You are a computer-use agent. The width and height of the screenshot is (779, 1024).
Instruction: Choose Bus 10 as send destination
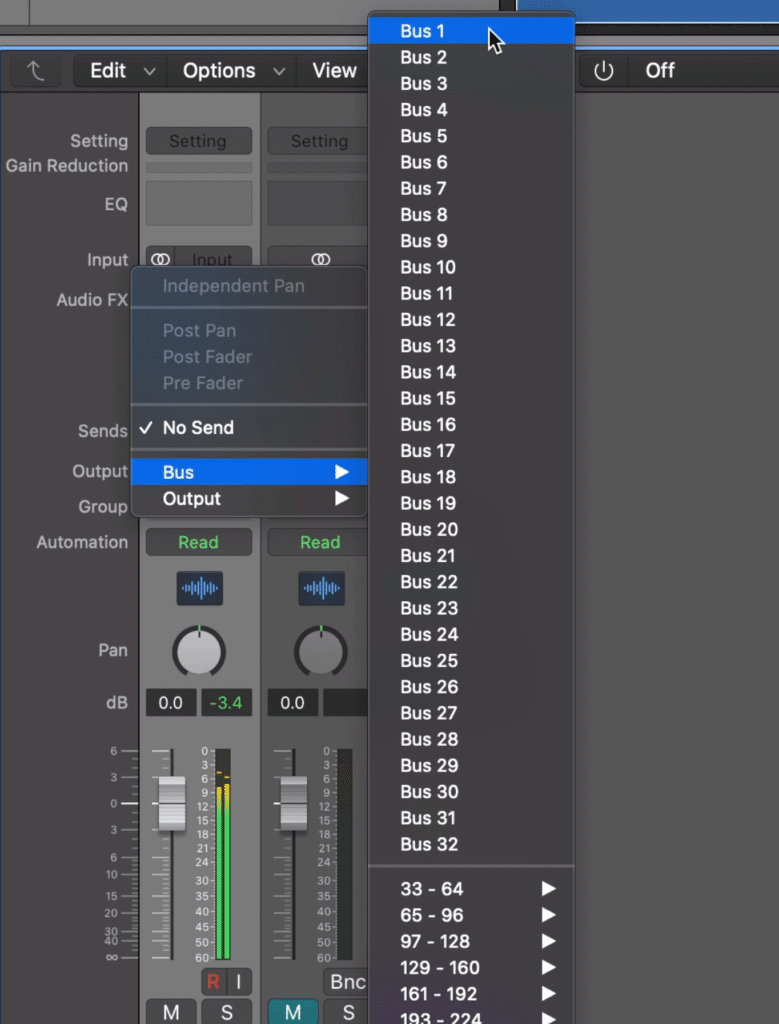471,267
